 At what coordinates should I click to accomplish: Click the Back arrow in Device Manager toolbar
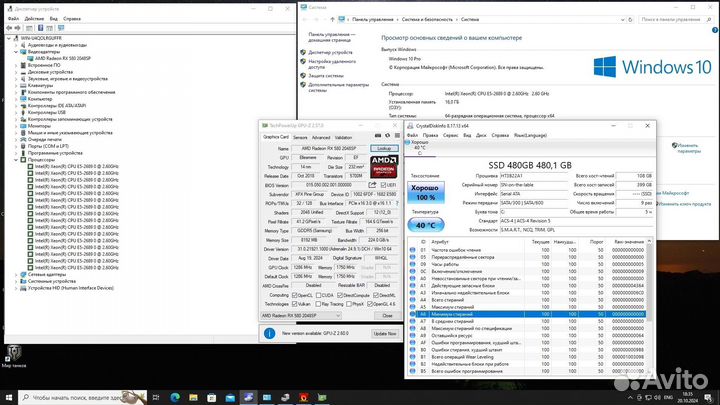click(9, 28)
